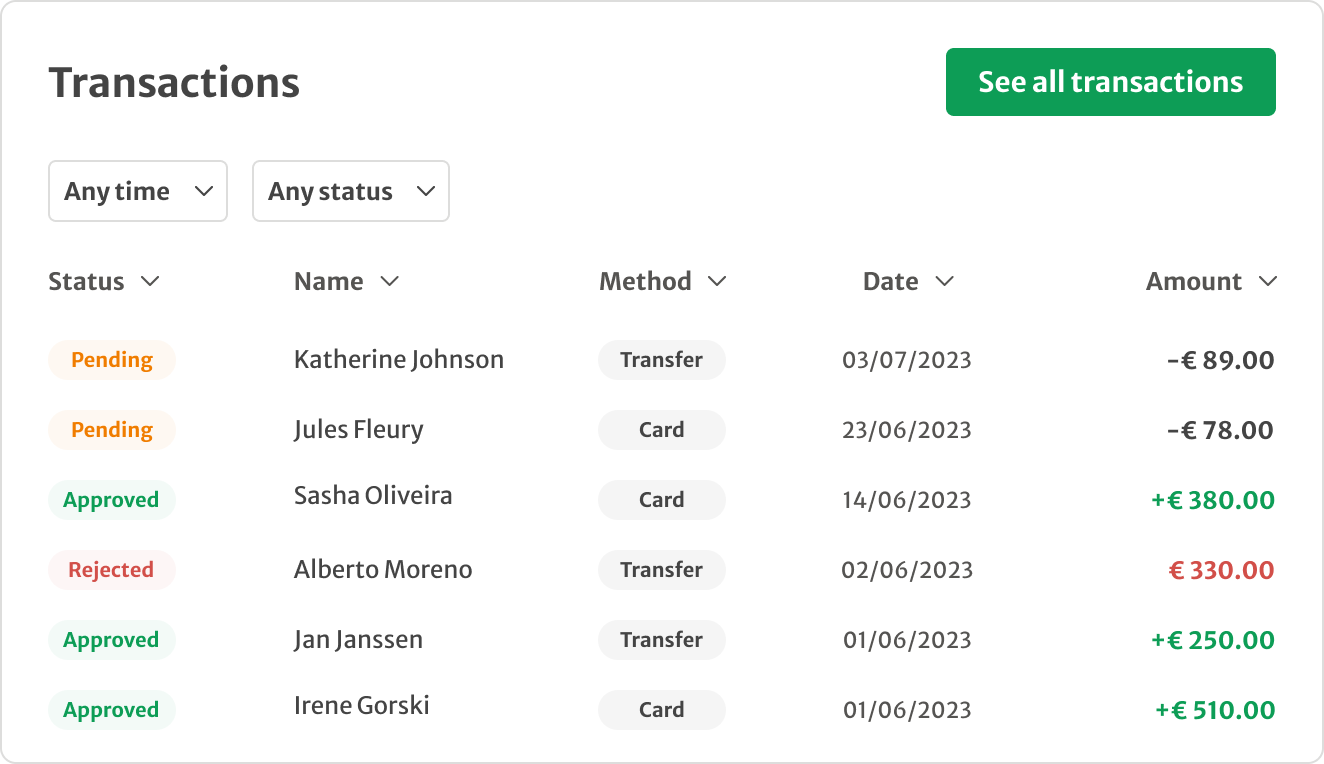The height and width of the screenshot is (764, 1324).
Task: Select the Rejected status badge
Action: coord(111,570)
